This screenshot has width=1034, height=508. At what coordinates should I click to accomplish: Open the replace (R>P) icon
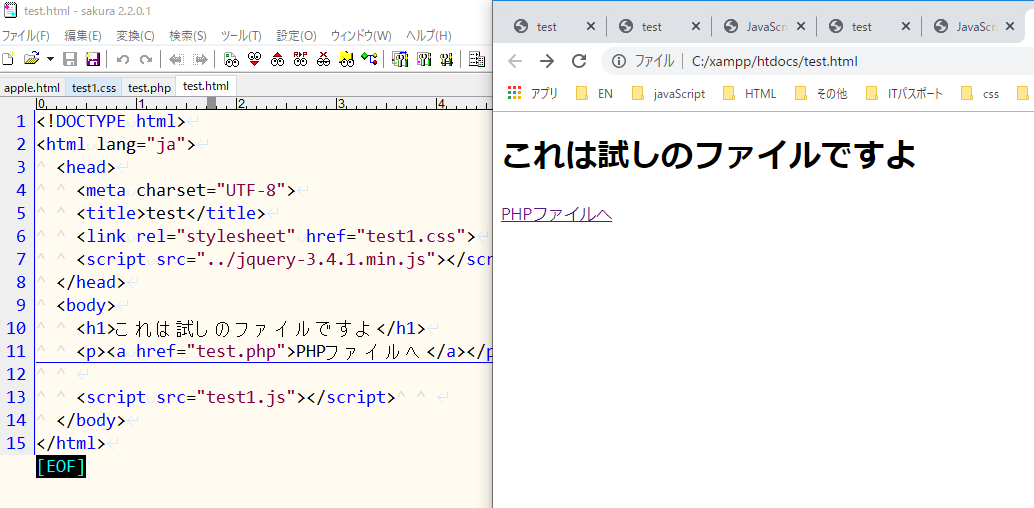point(301,59)
